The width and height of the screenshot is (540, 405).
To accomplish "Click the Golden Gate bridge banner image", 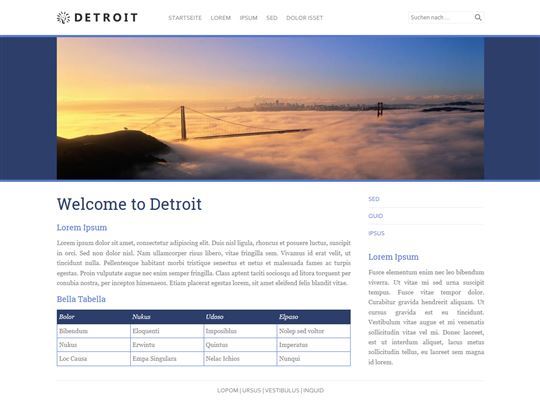I will coord(270,108).
